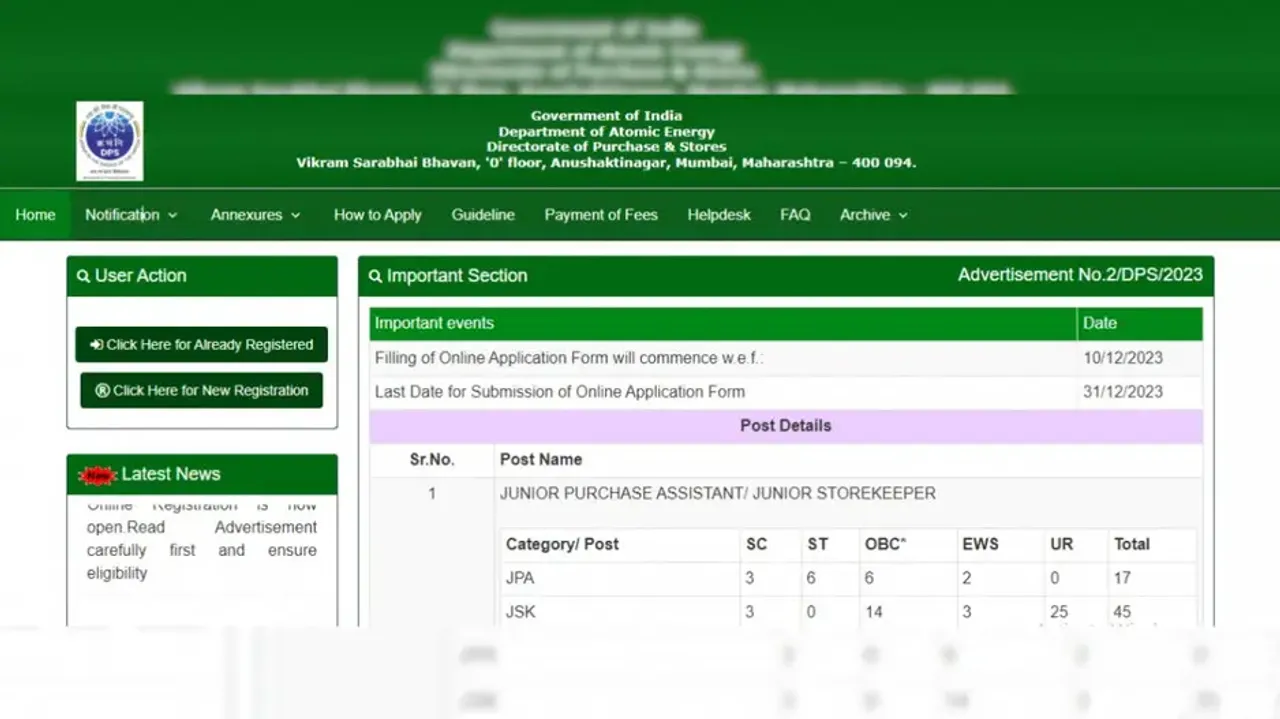Viewport: 1280px width, 719px height.
Task: Click the magnifier icon beside User Action
Action: (82, 276)
